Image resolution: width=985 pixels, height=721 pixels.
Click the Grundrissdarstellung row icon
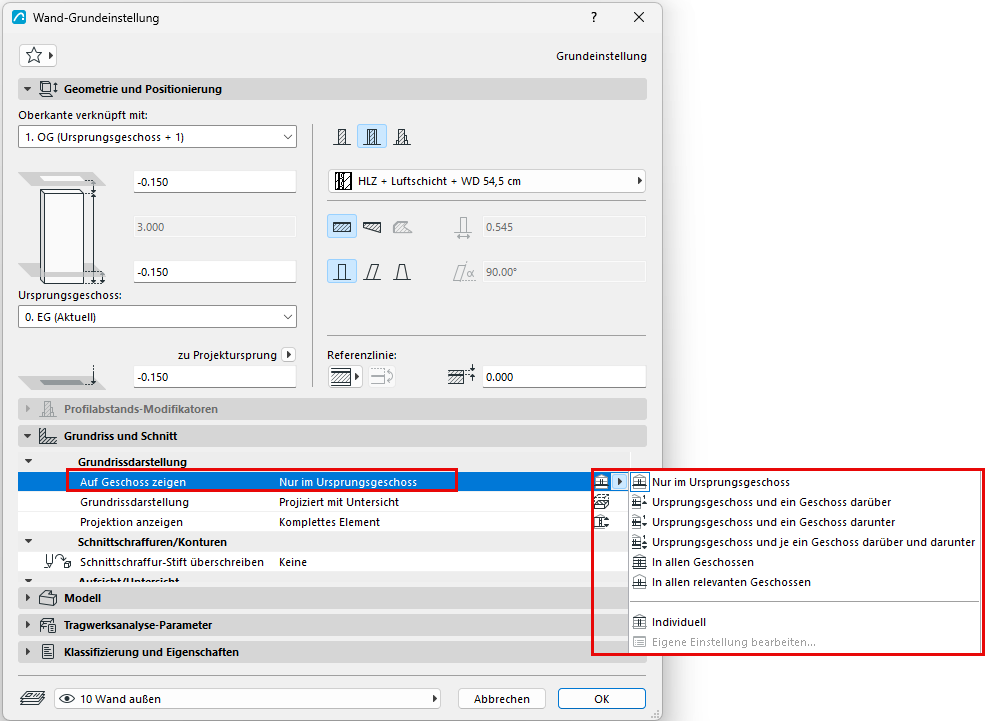tap(601, 502)
